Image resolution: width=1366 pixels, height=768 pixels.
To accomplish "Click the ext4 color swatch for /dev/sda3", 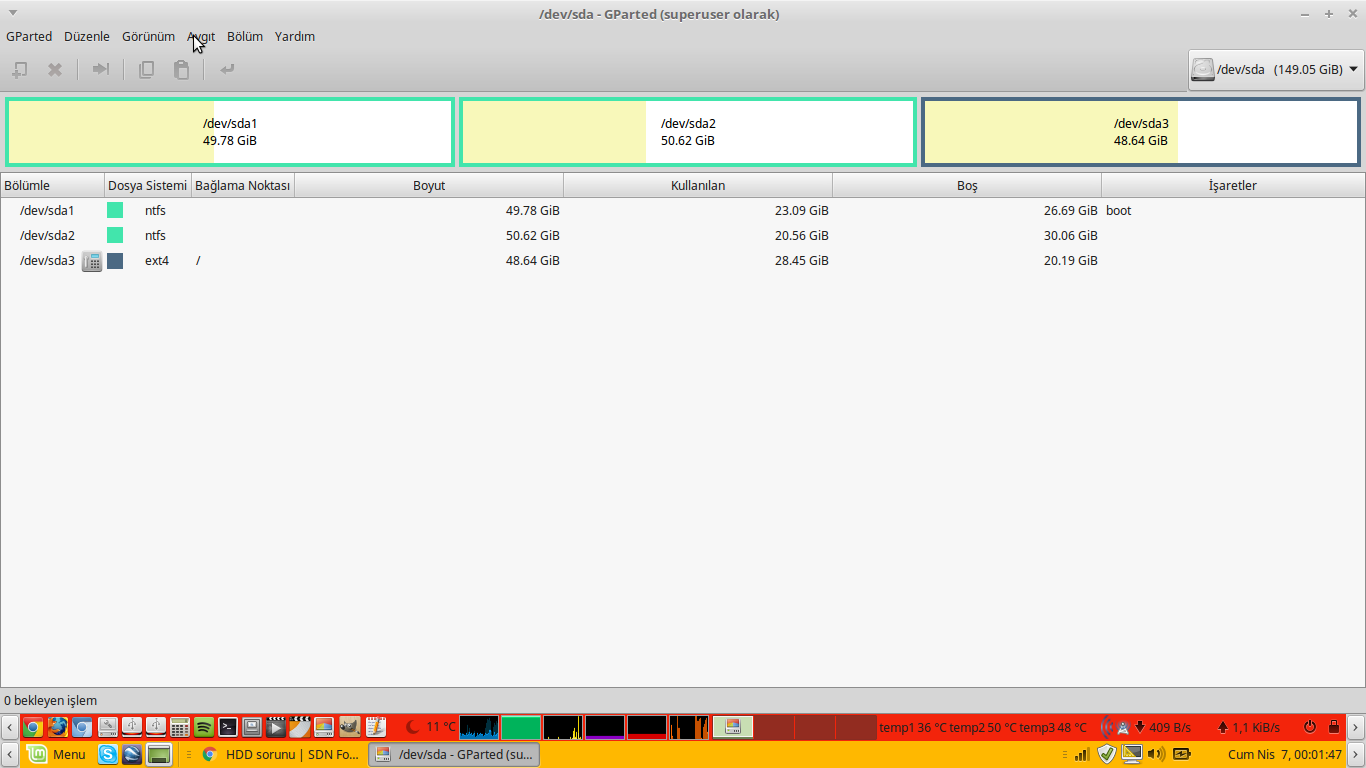I will [x=115, y=260].
